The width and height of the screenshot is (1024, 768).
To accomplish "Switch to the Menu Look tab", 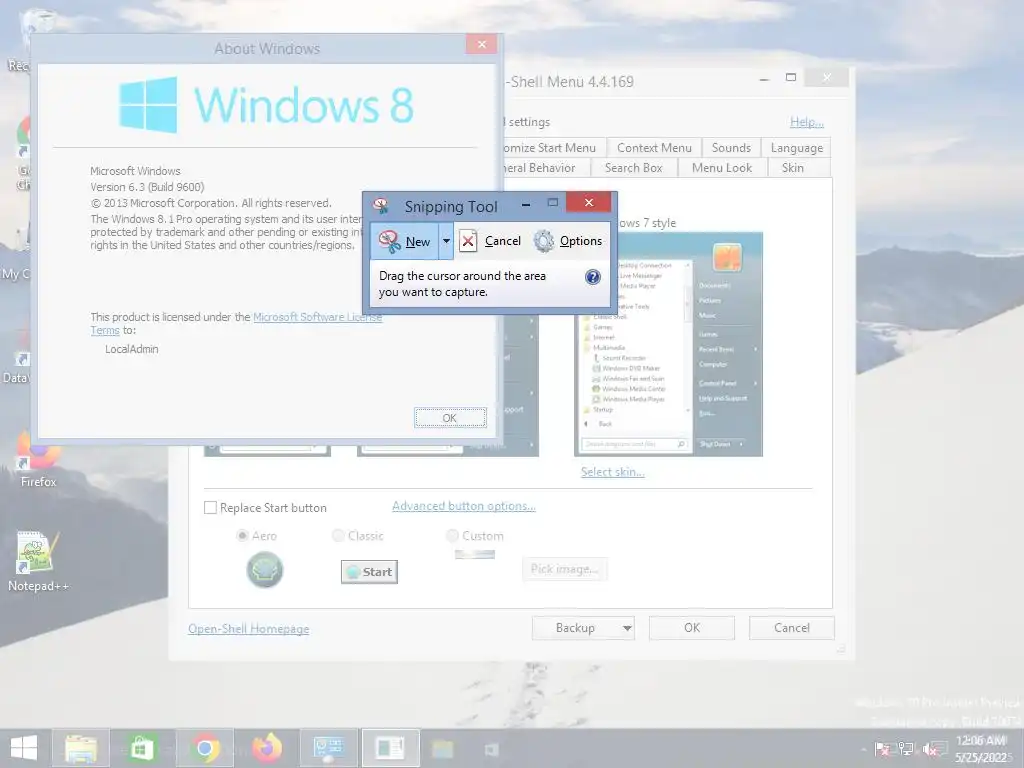I will tap(722, 168).
